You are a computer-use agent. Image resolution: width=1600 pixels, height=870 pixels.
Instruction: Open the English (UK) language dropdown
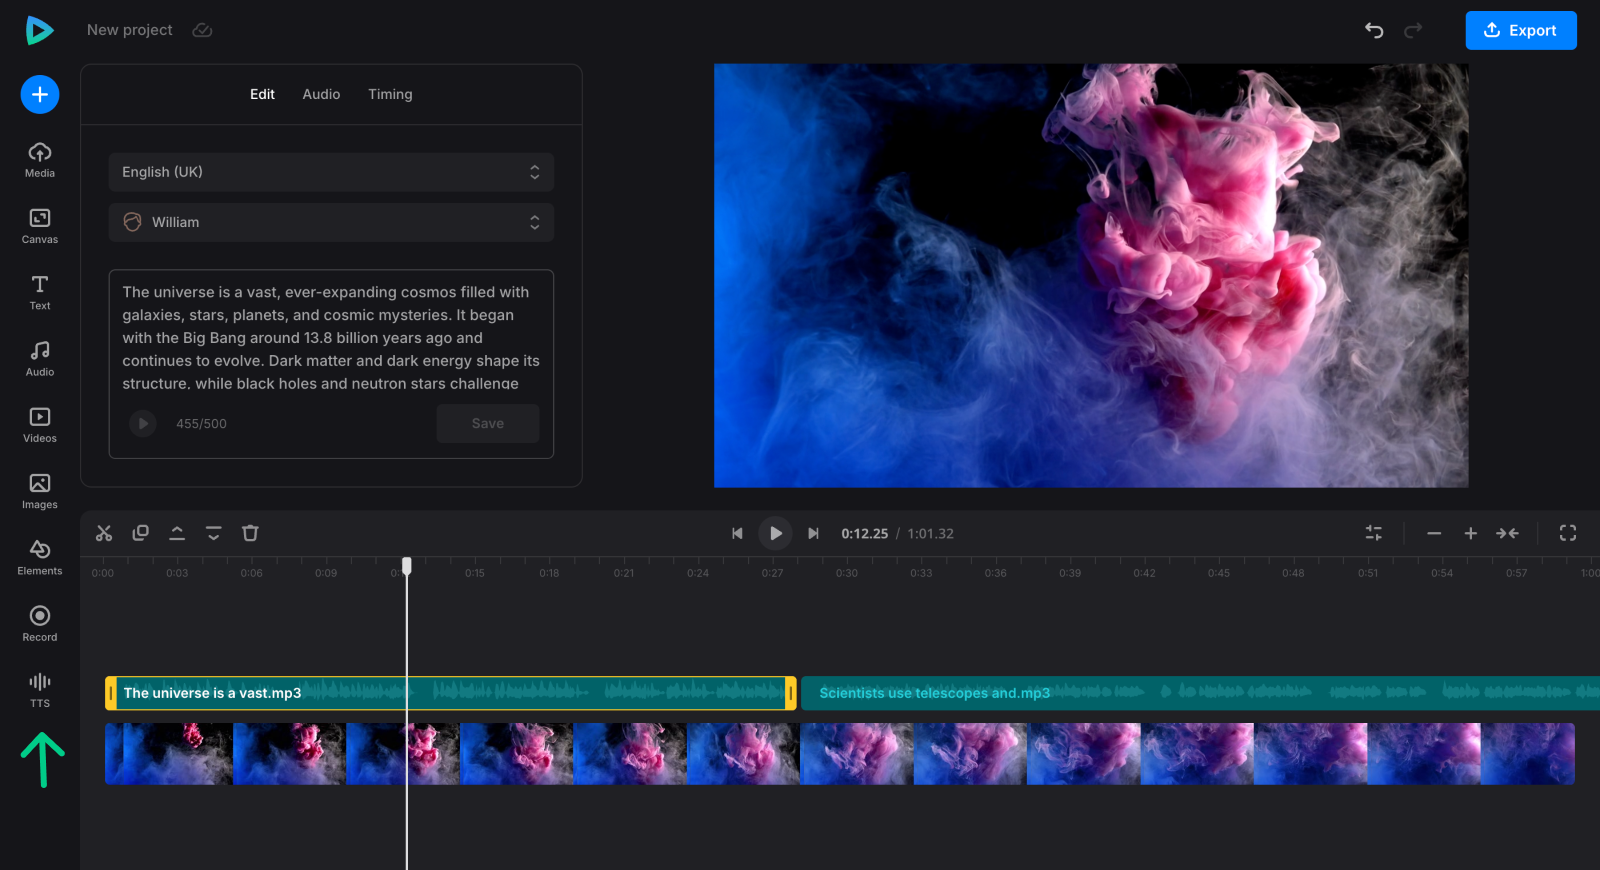click(x=331, y=172)
